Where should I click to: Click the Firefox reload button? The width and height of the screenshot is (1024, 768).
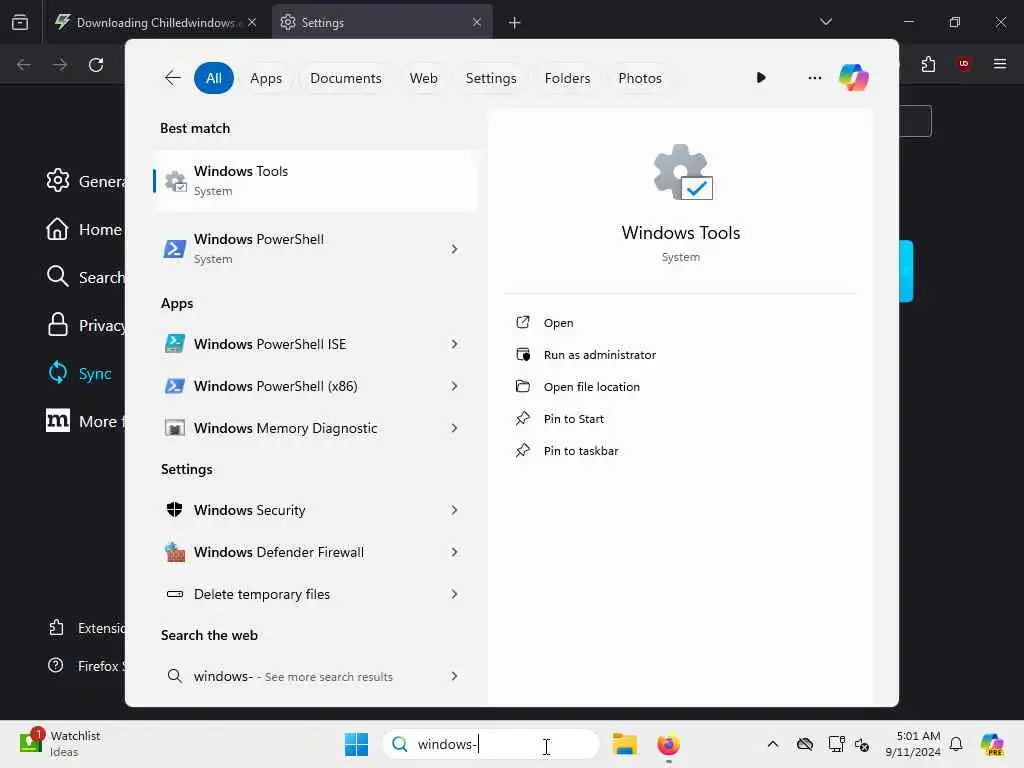click(x=96, y=65)
